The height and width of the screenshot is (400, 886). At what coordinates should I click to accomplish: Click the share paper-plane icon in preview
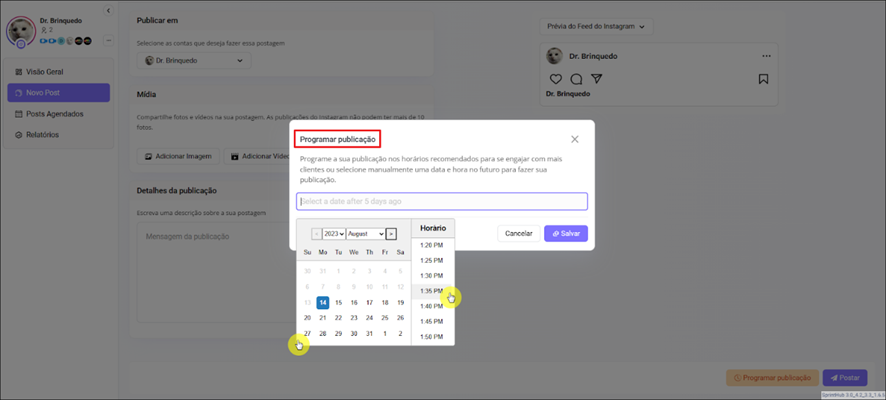click(596, 79)
